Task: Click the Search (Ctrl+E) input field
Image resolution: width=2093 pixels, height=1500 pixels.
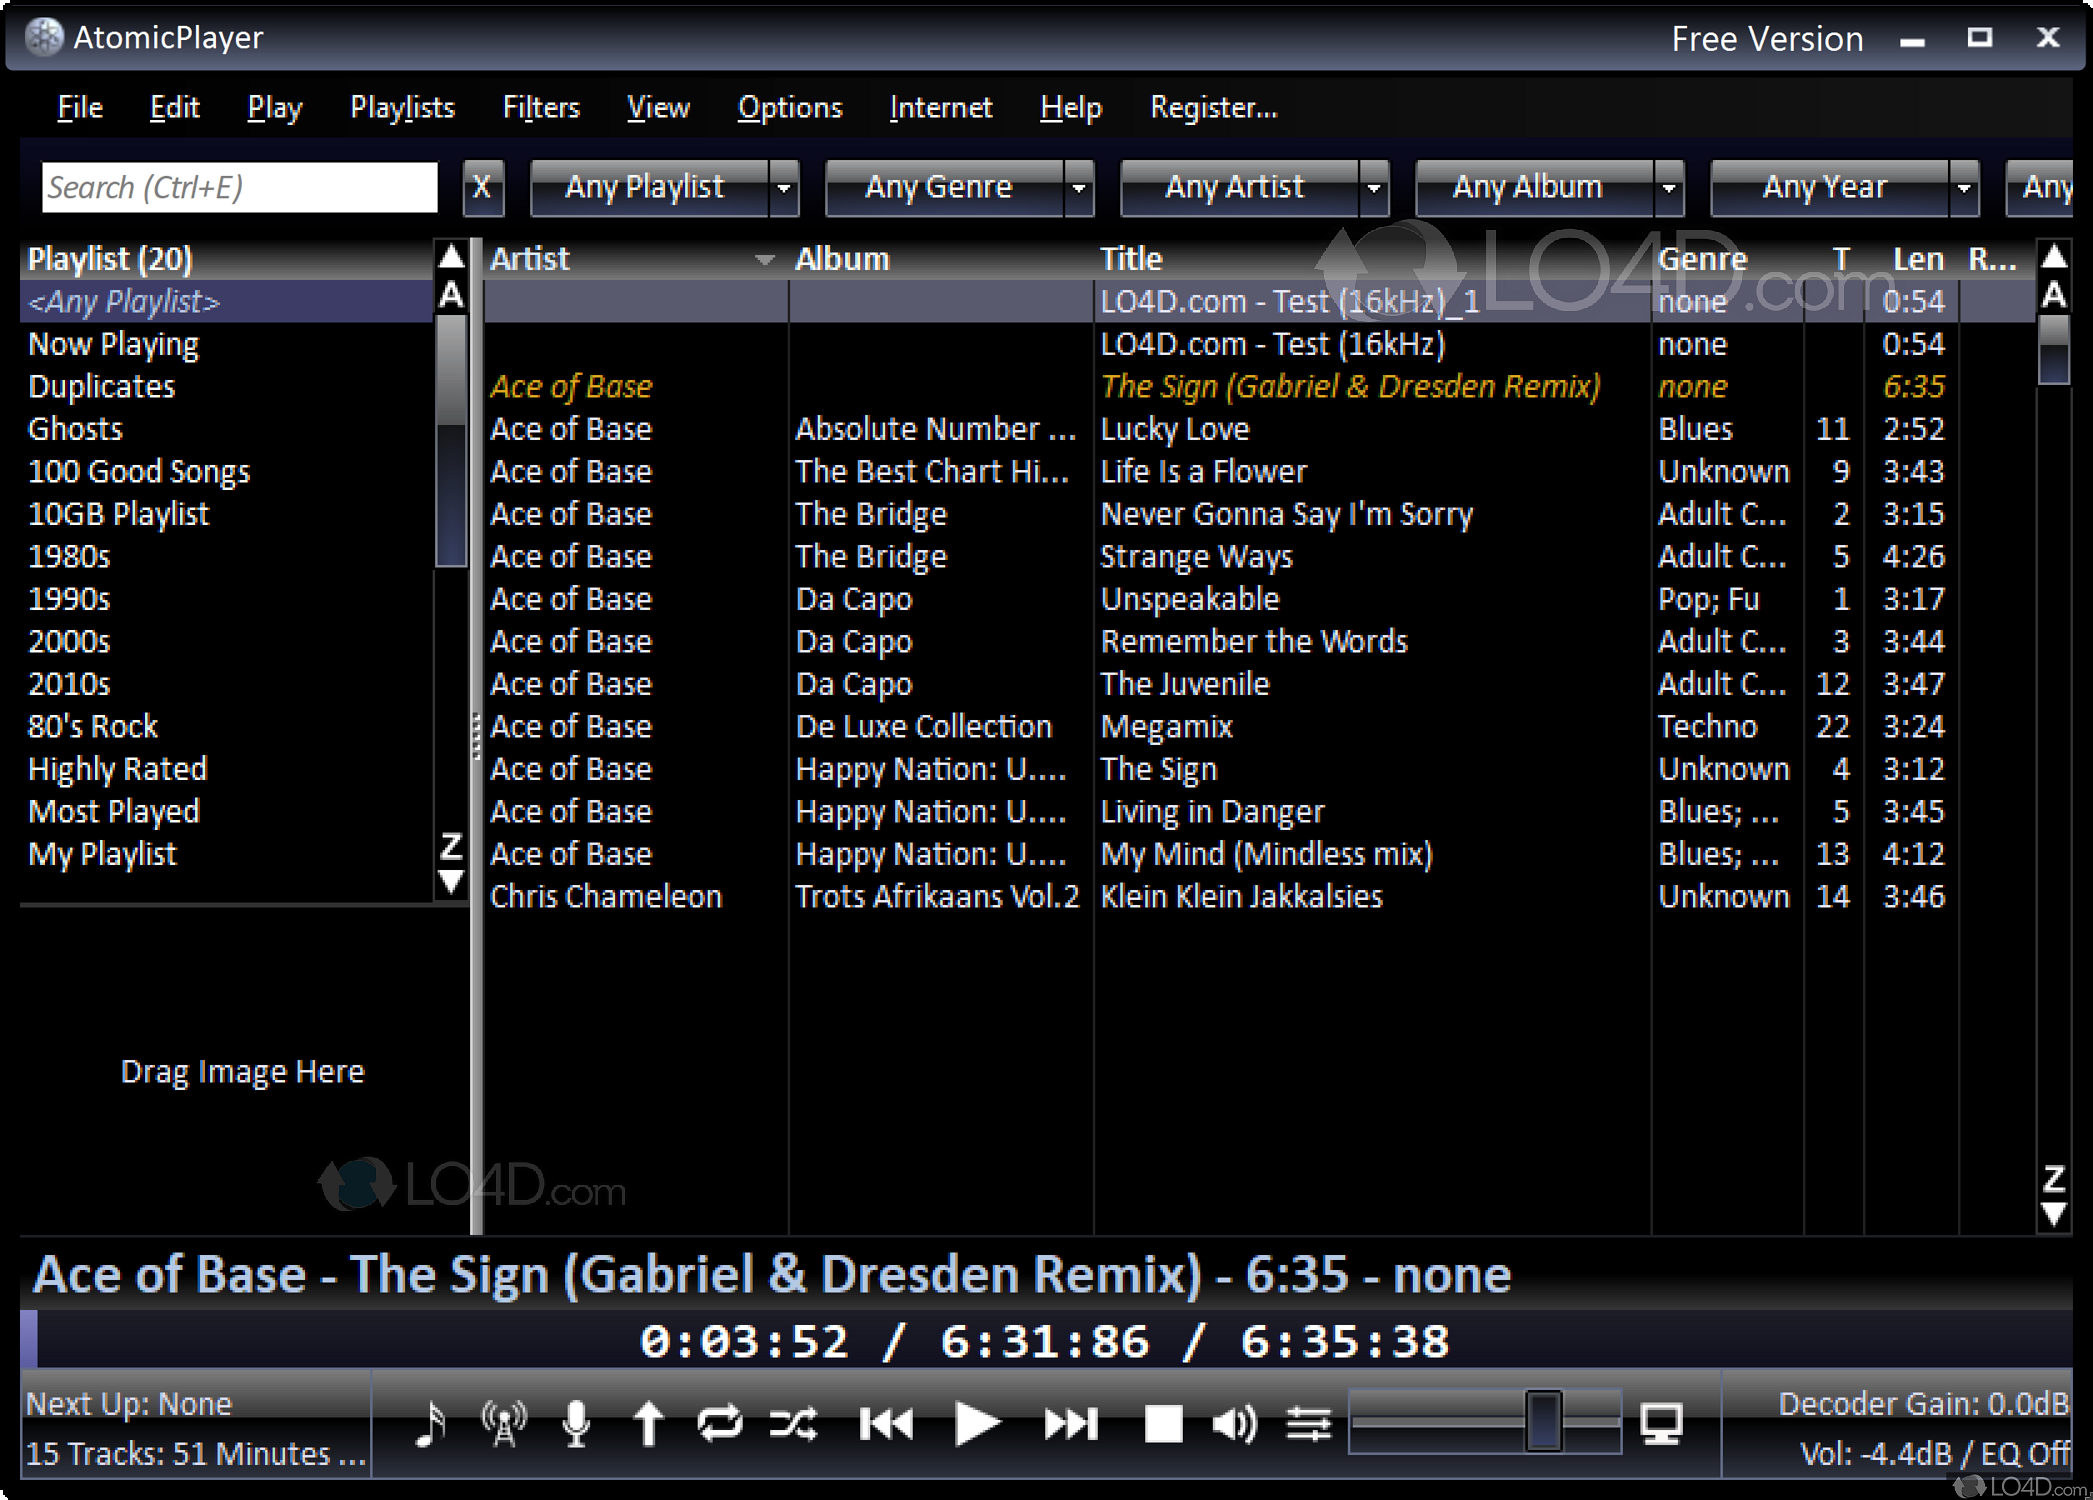Action: pyautogui.click(x=239, y=187)
